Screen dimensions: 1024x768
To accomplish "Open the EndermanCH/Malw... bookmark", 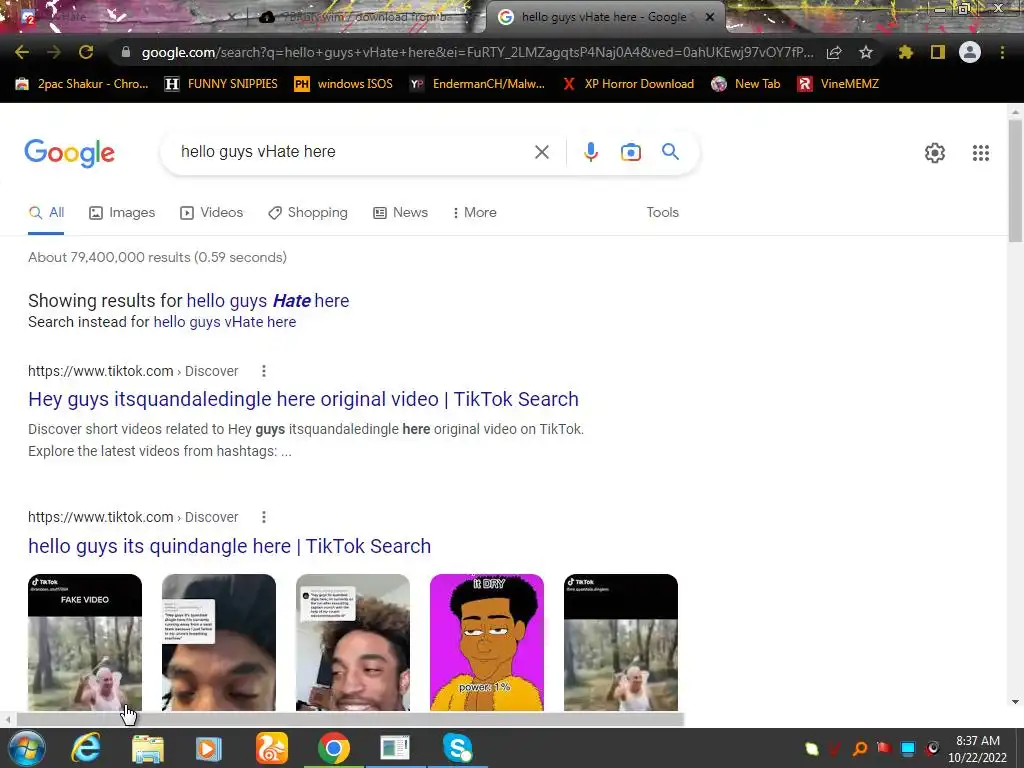I will (477, 84).
